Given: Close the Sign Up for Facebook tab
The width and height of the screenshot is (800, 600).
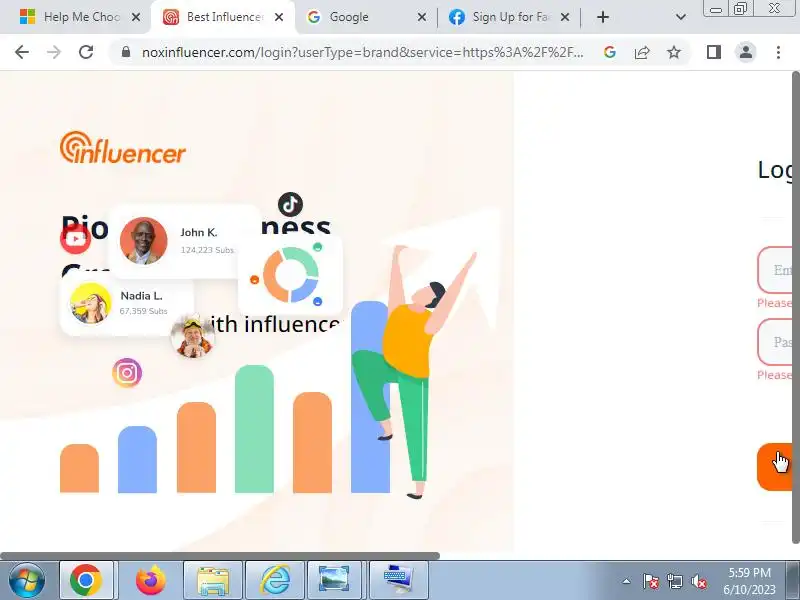Looking at the screenshot, I should (565, 17).
